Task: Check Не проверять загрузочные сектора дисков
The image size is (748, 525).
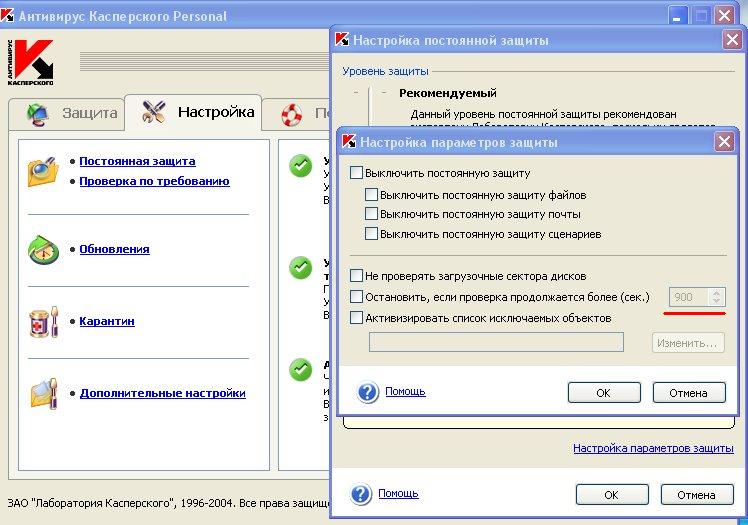Action: tap(357, 276)
